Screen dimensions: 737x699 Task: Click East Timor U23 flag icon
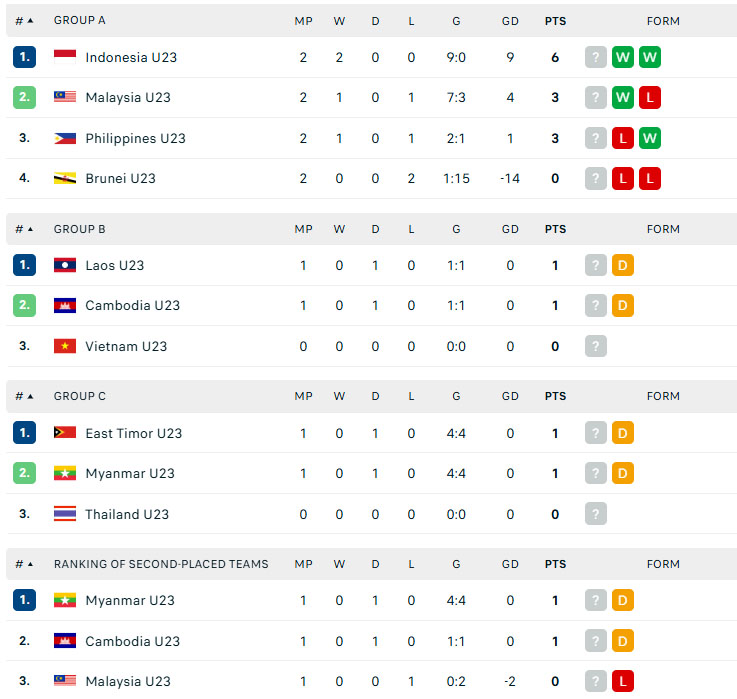[x=65, y=433]
